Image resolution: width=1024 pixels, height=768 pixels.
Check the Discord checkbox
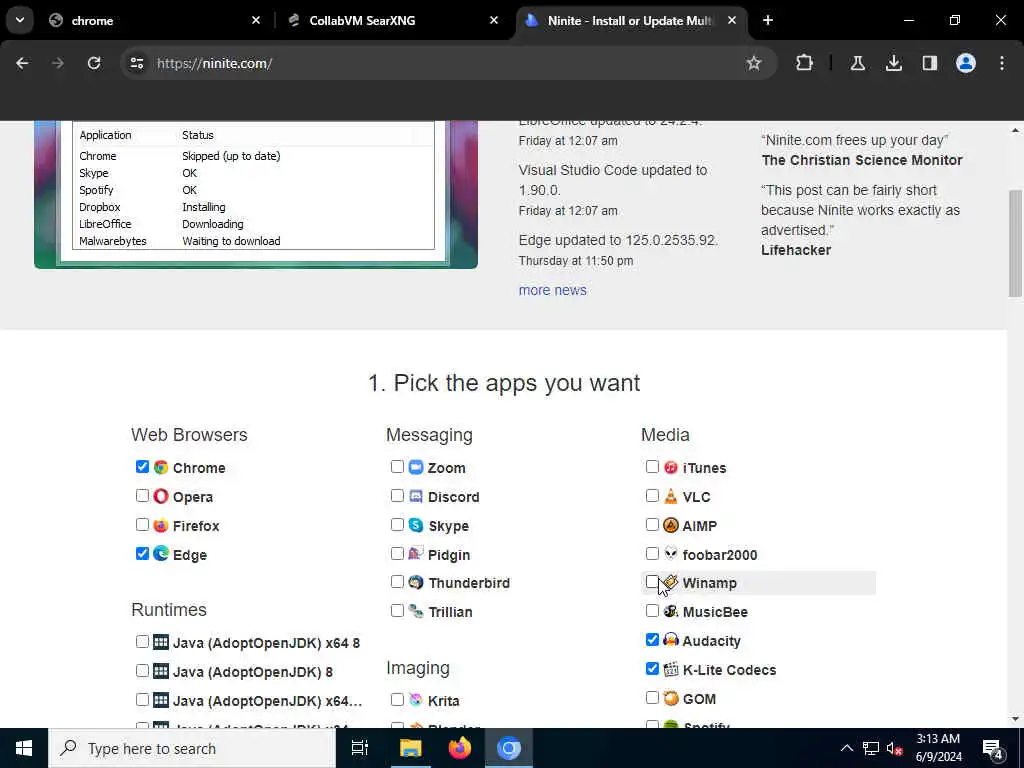click(397, 495)
